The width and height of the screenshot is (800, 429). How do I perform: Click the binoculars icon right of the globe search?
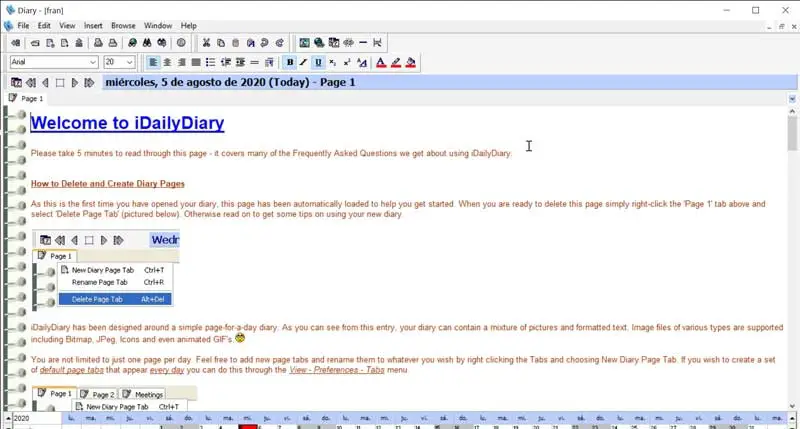coord(147,43)
